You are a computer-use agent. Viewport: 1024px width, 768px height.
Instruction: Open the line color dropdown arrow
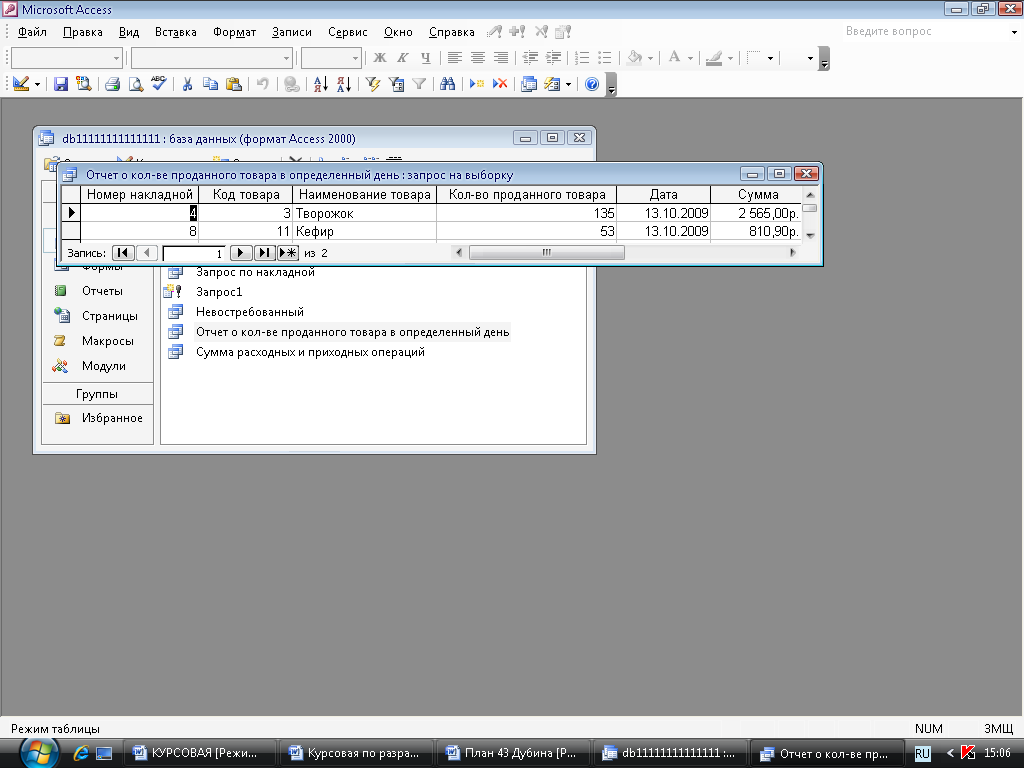[x=730, y=58]
